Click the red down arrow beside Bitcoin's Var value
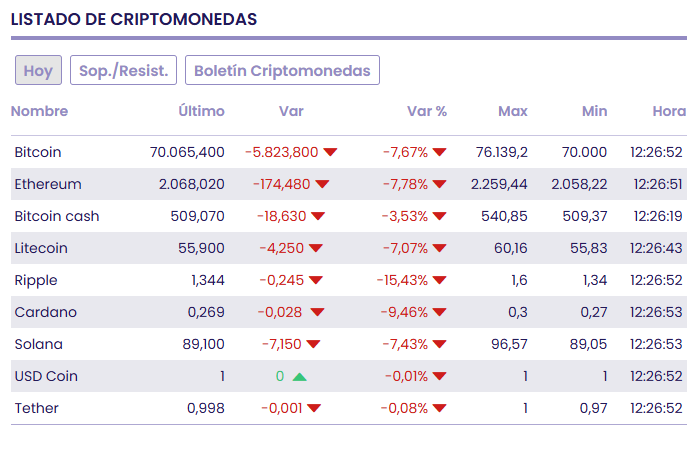Screen dimensions: 692x449 tap(330, 153)
